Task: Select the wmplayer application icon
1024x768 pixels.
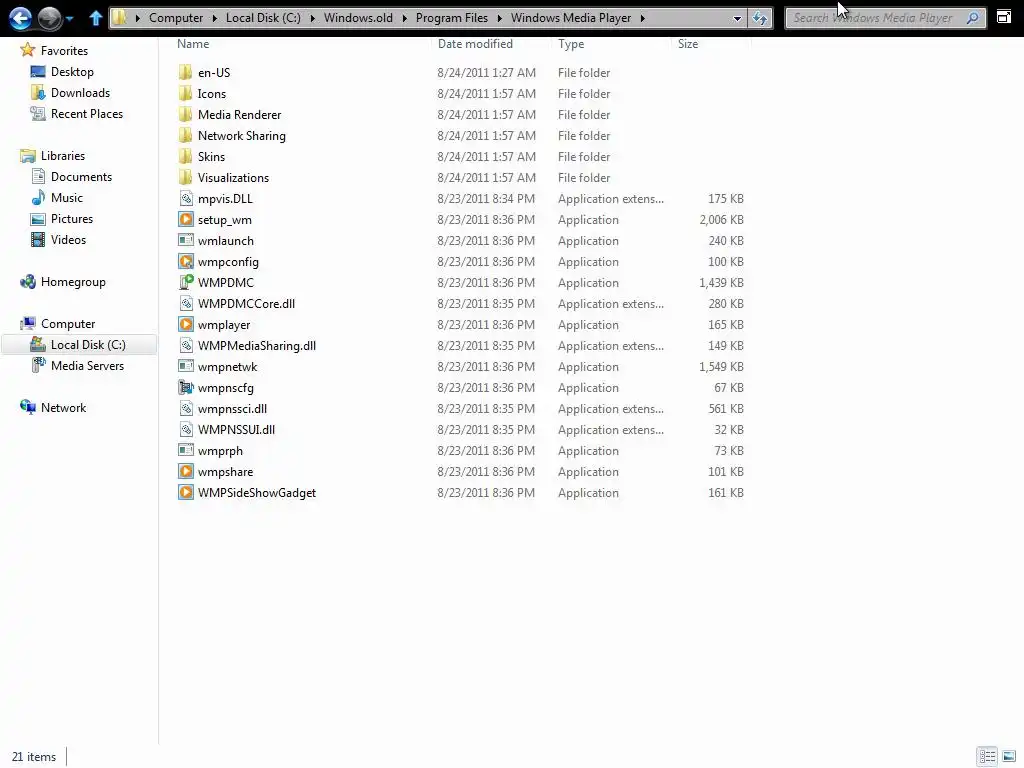Action: [x=186, y=325]
